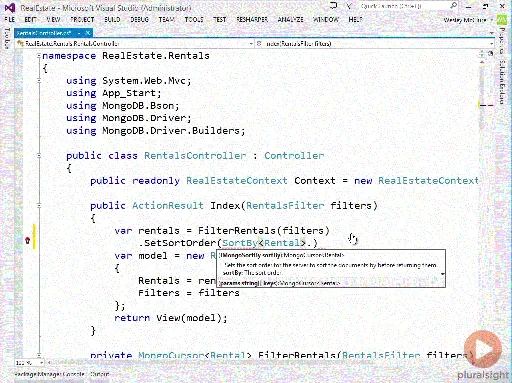The image size is (512, 383).
Task: Click the Filters = filters assignment line
Action: [189, 293]
